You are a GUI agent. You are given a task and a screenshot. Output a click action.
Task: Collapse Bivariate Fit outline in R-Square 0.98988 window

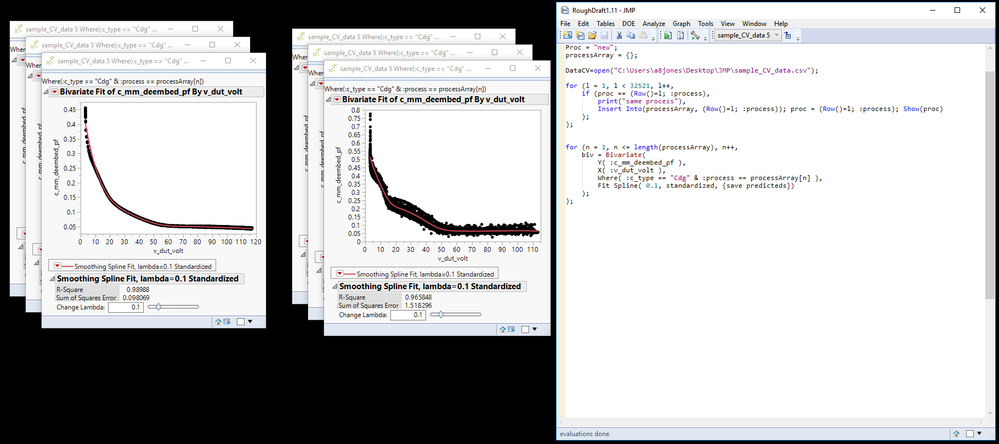tap(46, 92)
